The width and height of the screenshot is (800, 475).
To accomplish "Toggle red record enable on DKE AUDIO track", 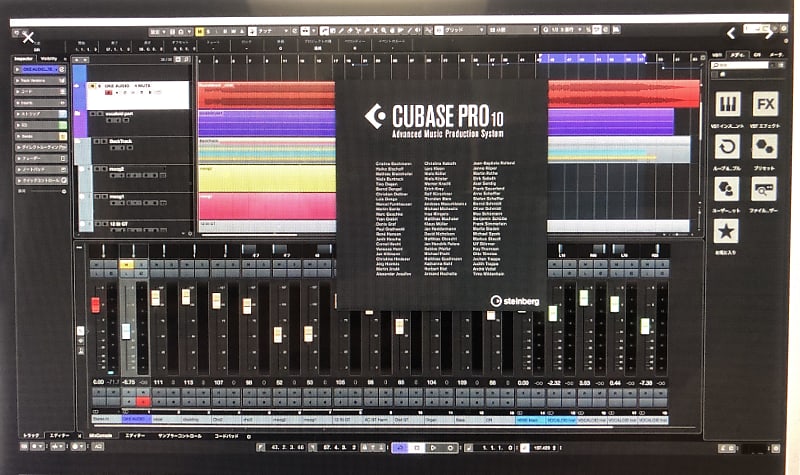I will 109,92.
